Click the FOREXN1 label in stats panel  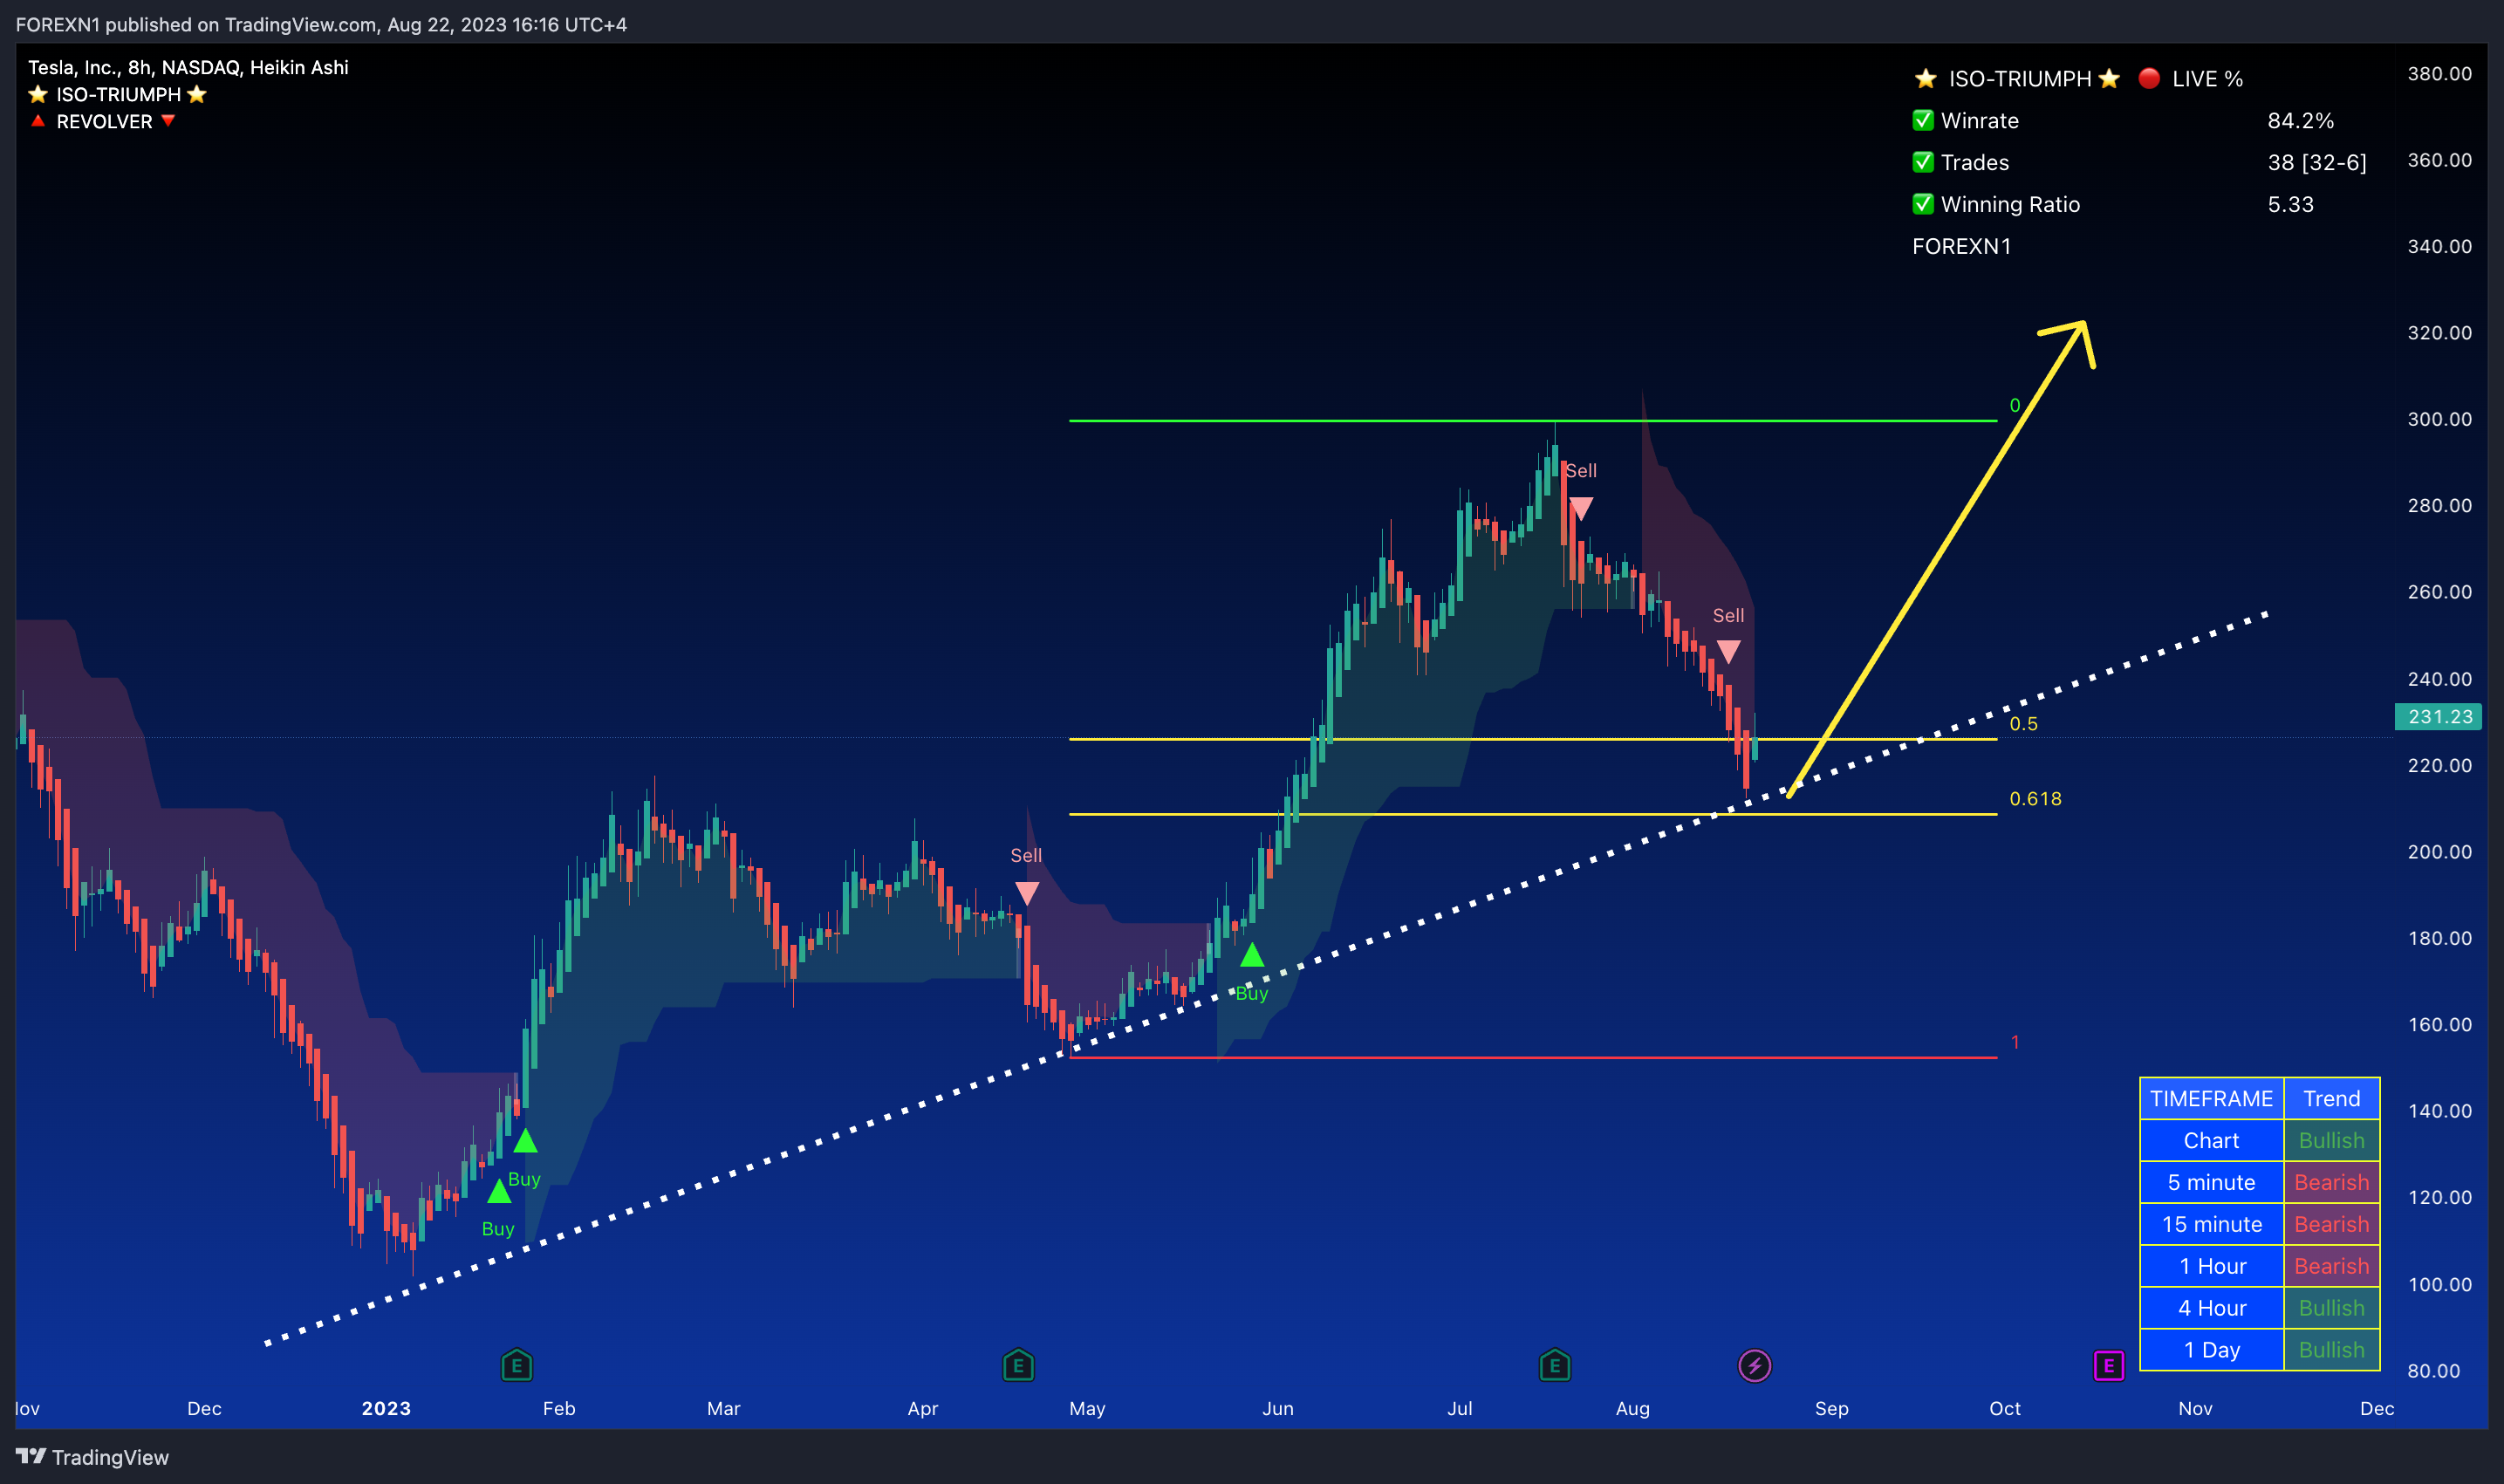pyautogui.click(x=1961, y=246)
